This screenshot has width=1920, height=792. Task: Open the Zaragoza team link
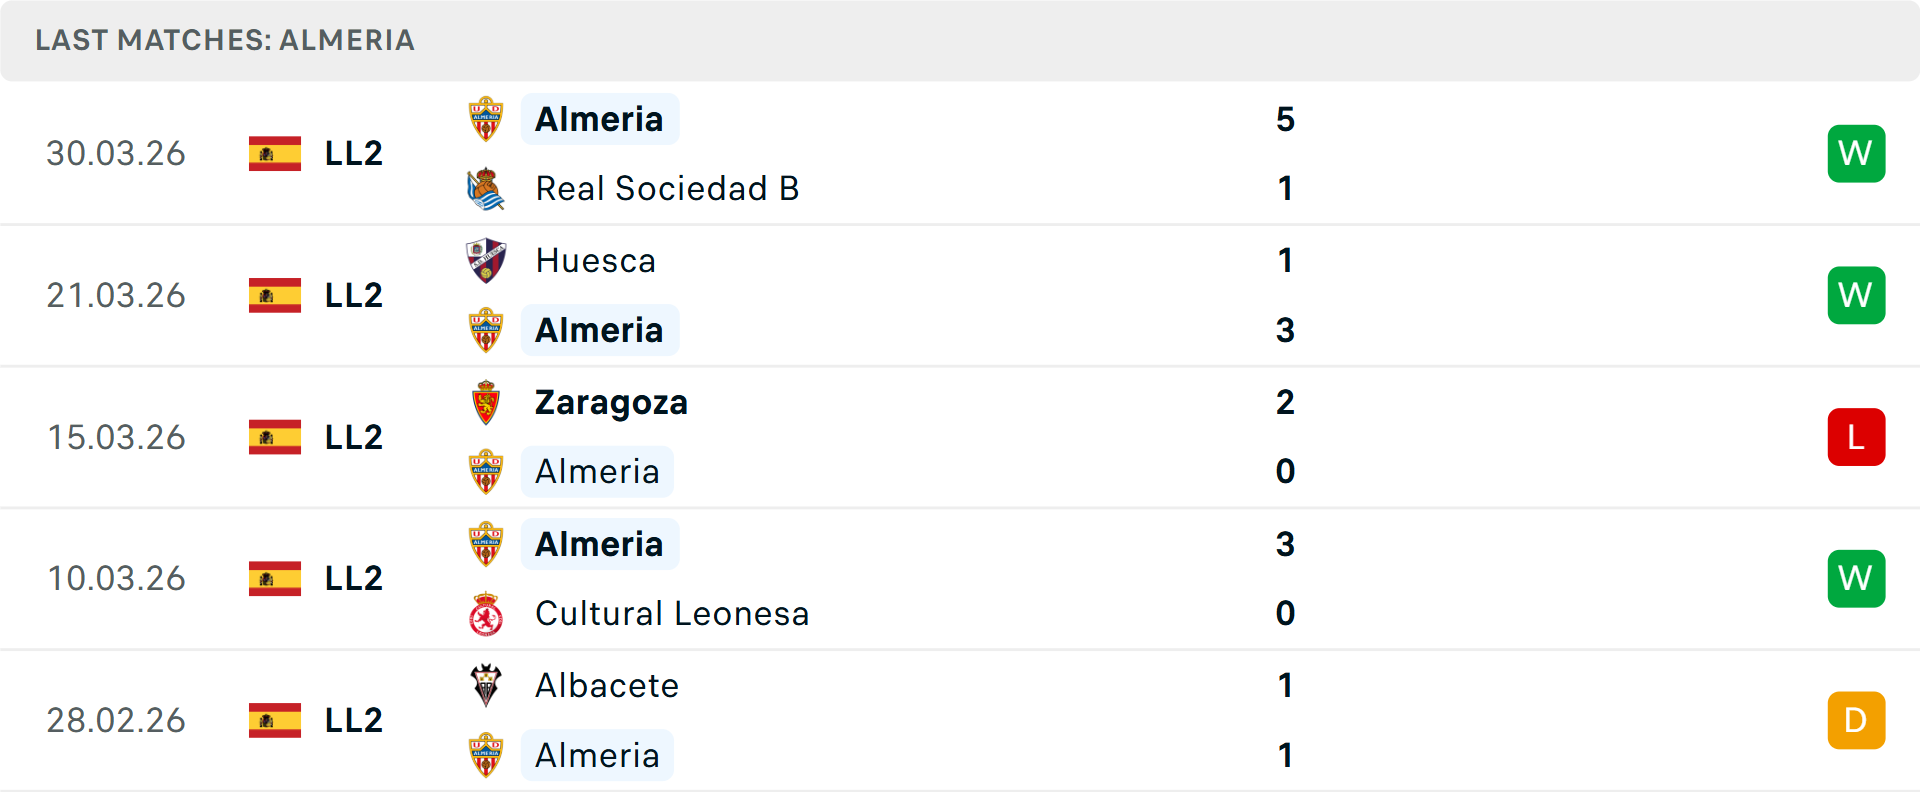(611, 403)
